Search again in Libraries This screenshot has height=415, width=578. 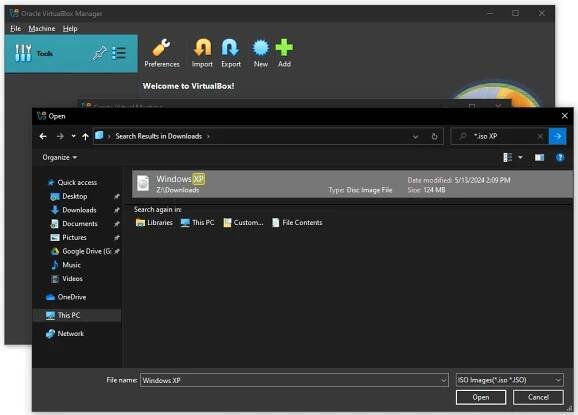(154, 223)
